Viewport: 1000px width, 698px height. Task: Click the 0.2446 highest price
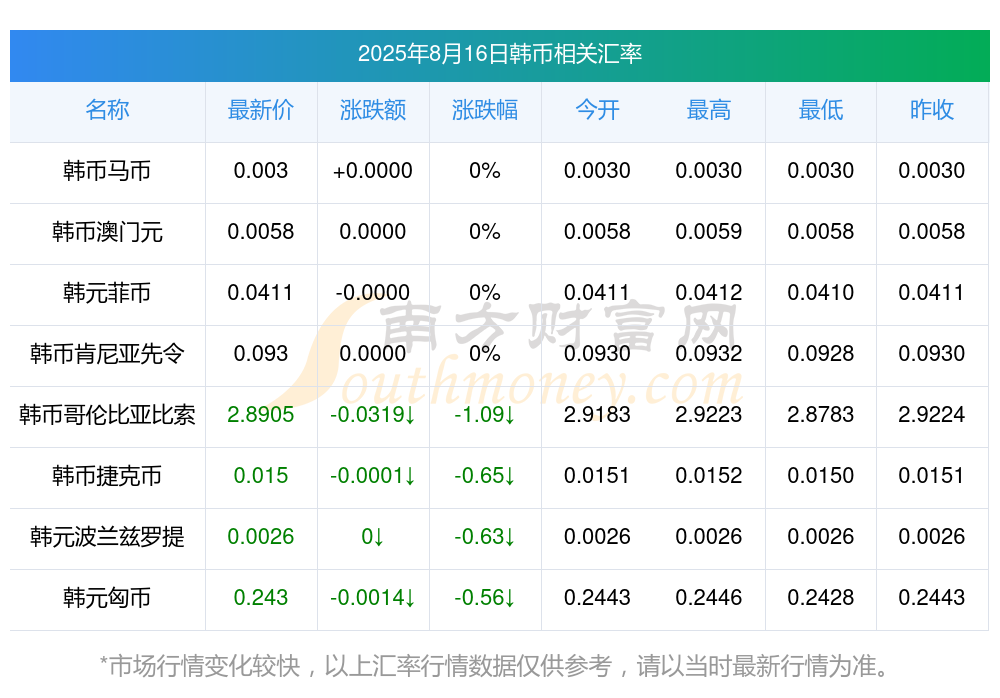click(x=709, y=598)
